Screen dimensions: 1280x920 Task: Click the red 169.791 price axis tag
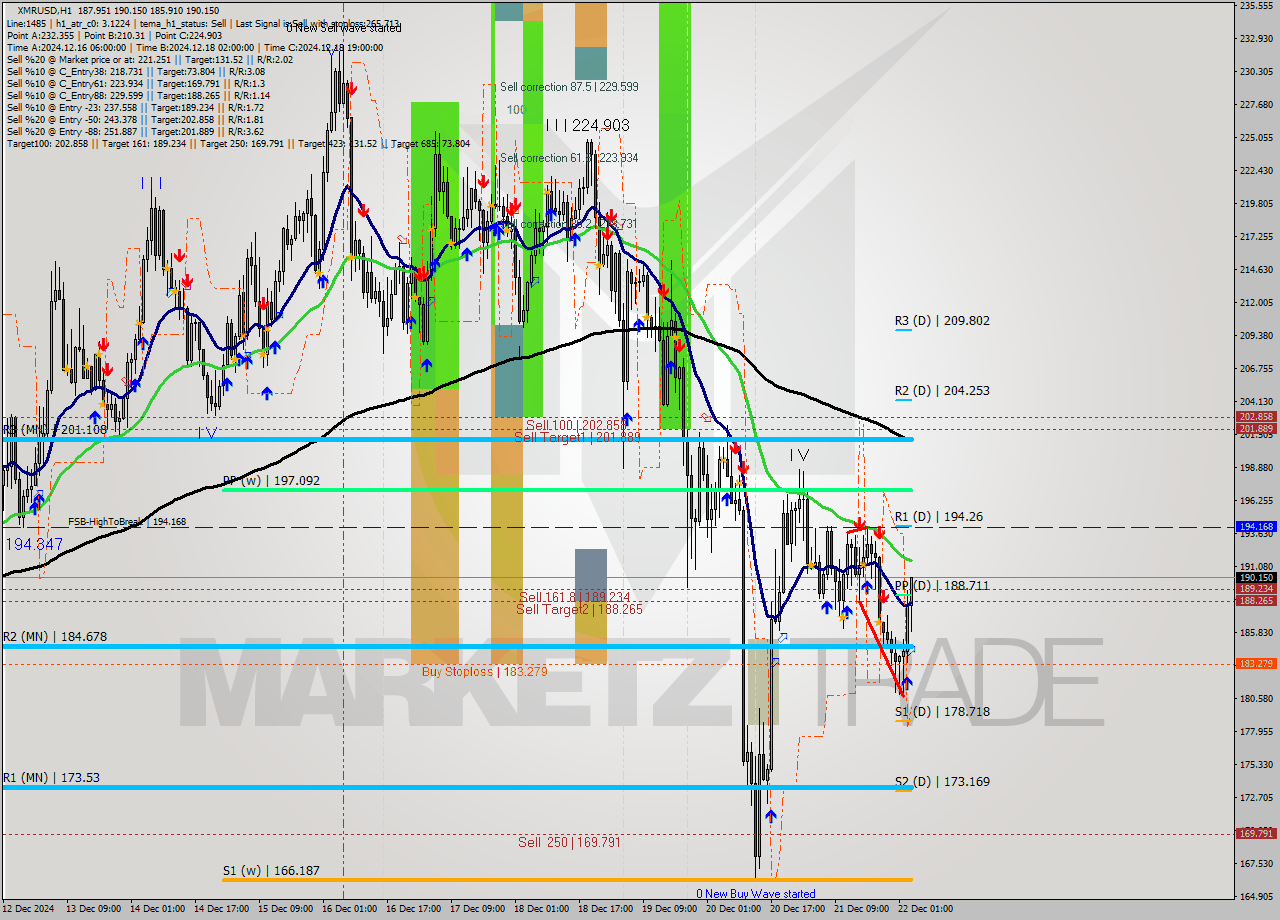click(1255, 833)
